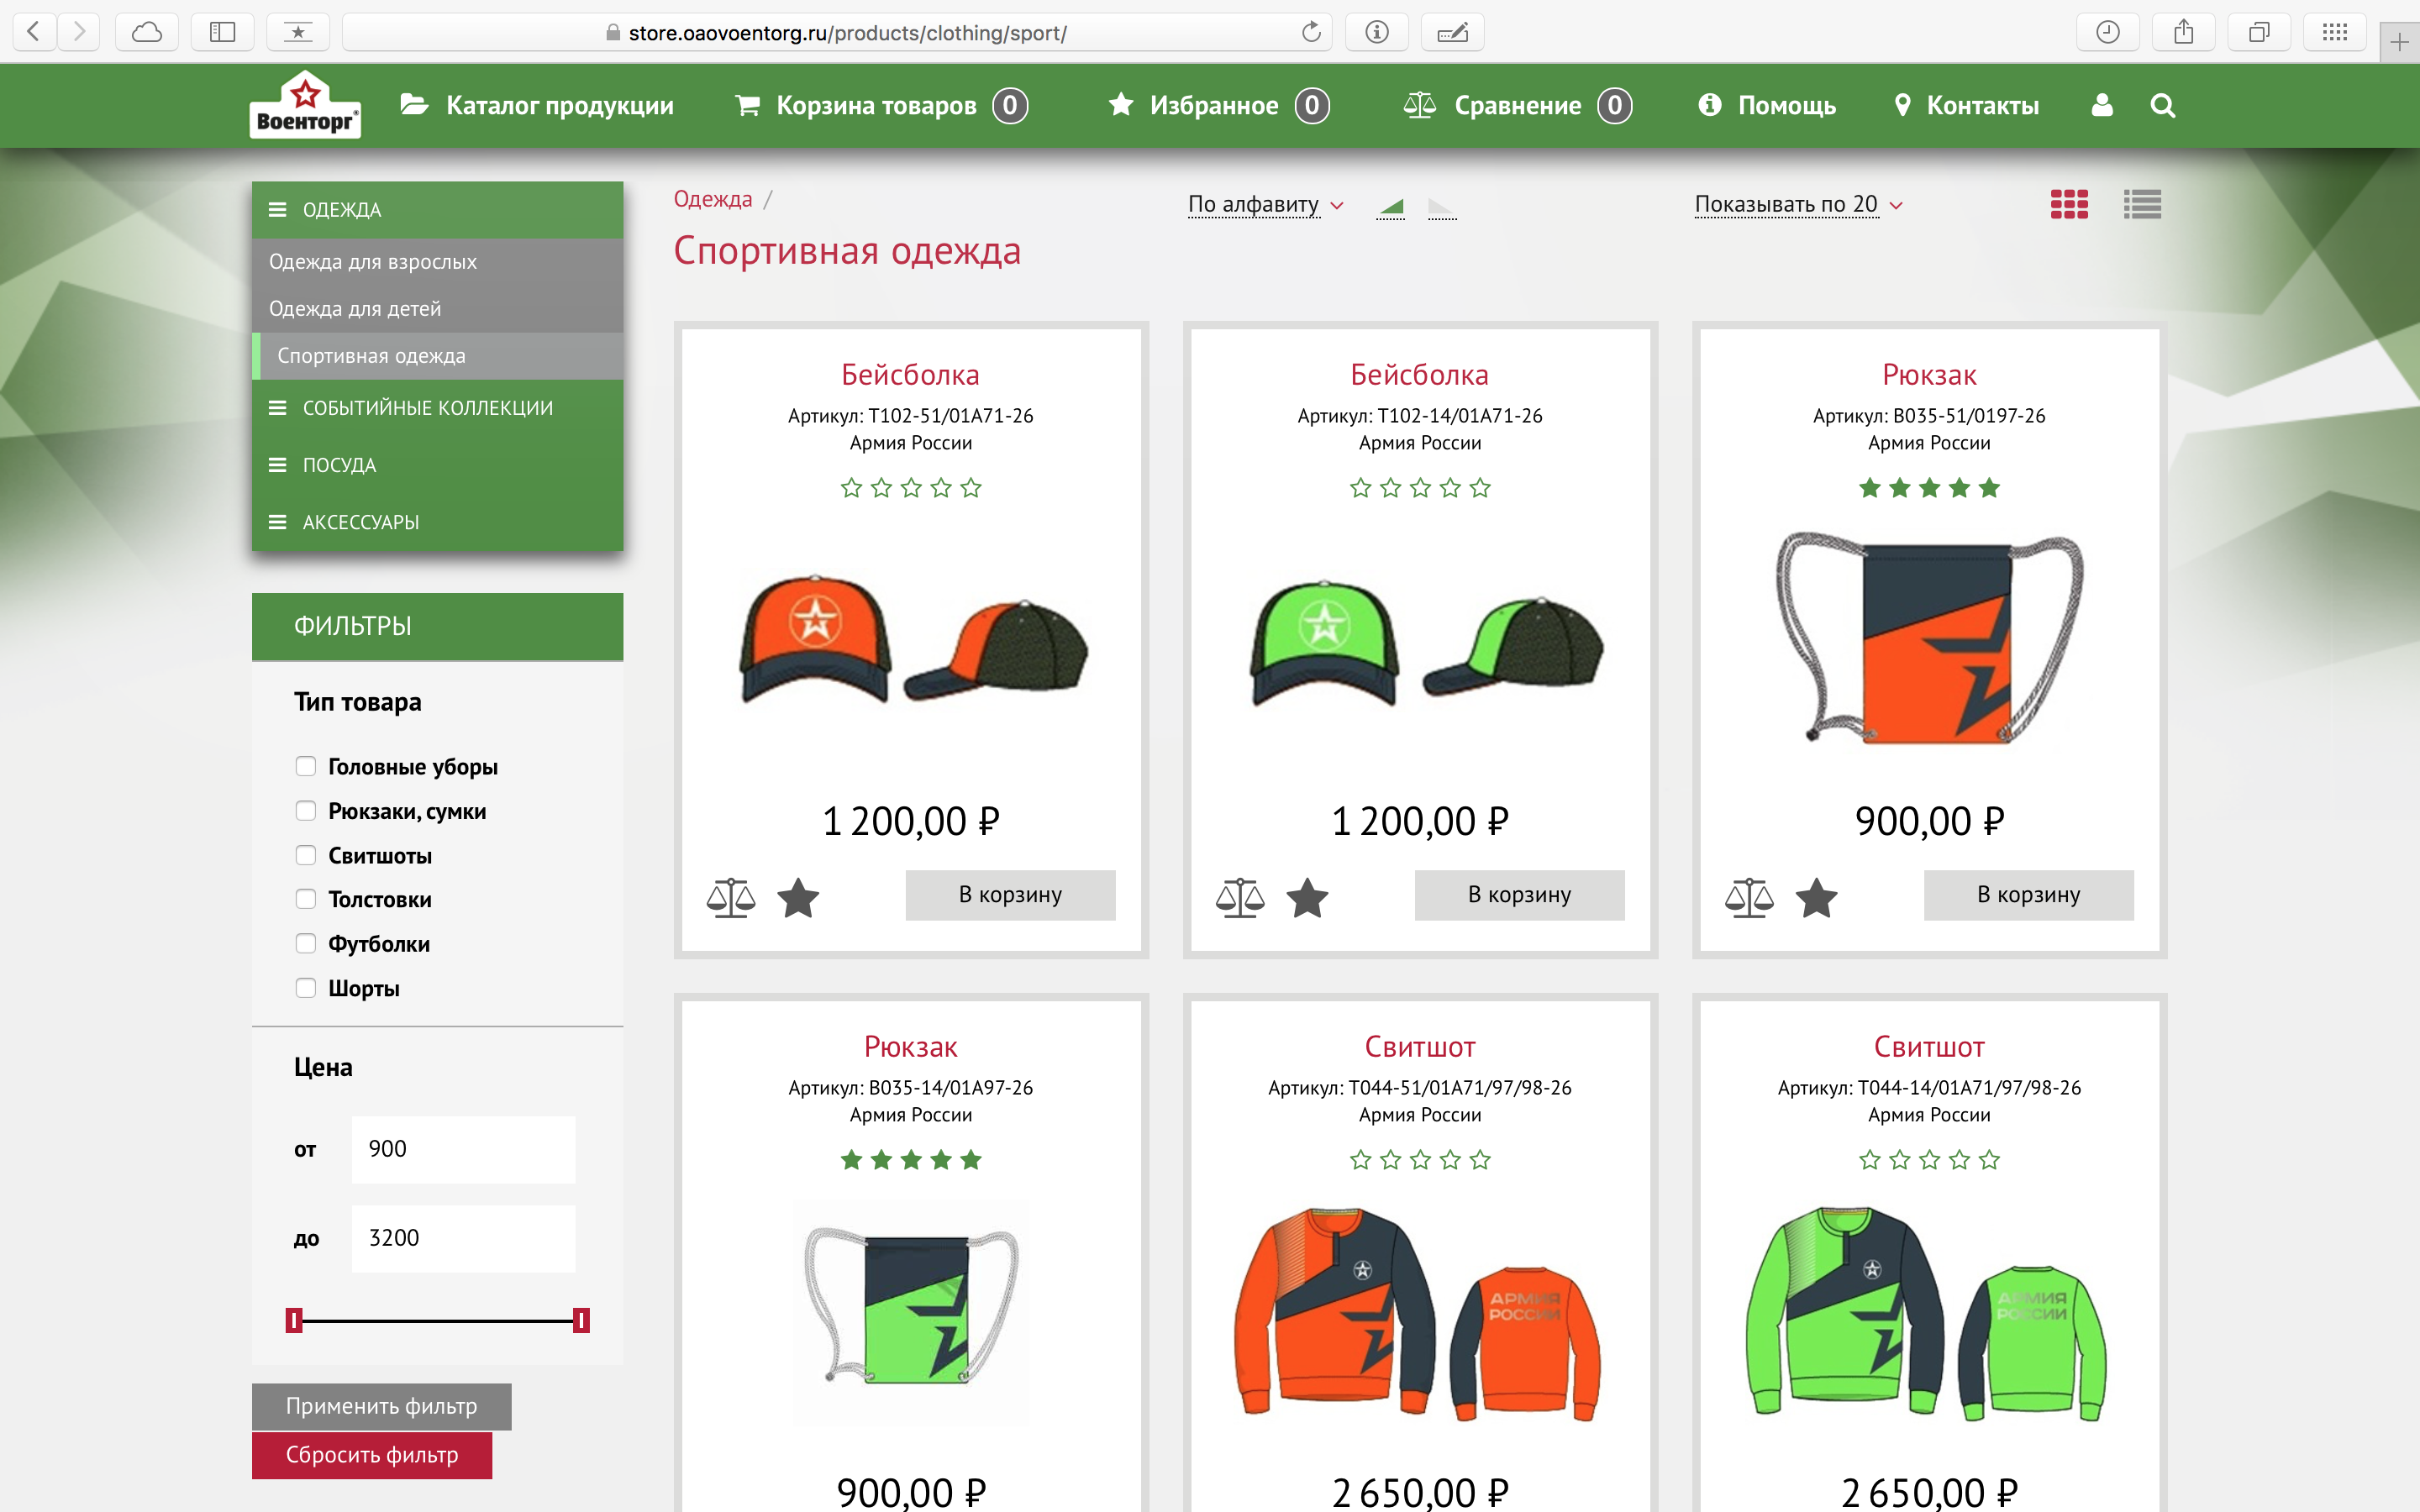The width and height of the screenshot is (2420, 1512).
Task: Toggle Safari sidebar
Action: pos(222,32)
